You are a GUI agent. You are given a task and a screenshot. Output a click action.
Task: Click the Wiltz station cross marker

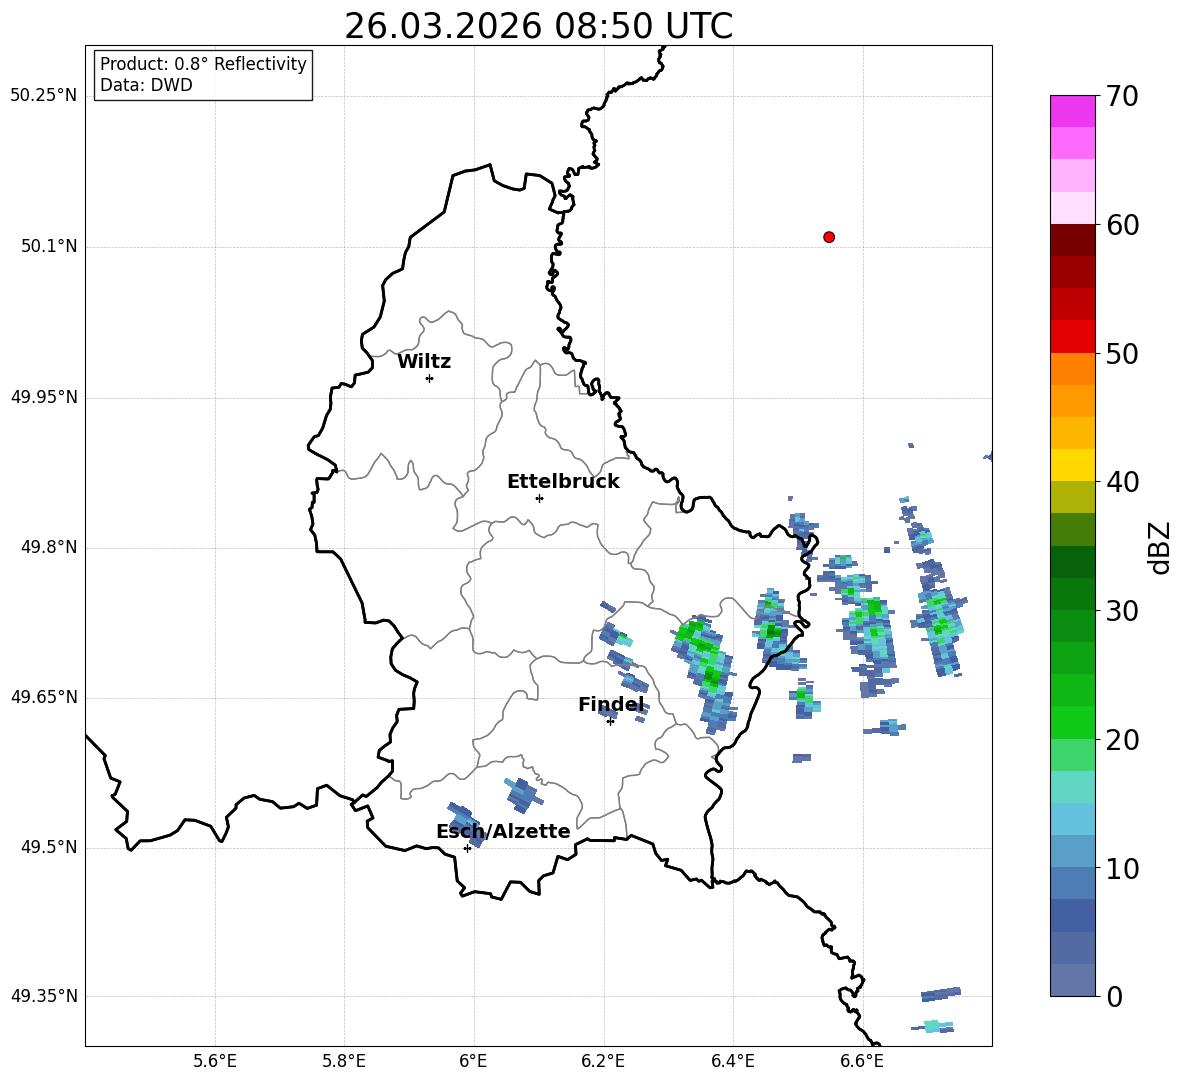[x=430, y=378]
